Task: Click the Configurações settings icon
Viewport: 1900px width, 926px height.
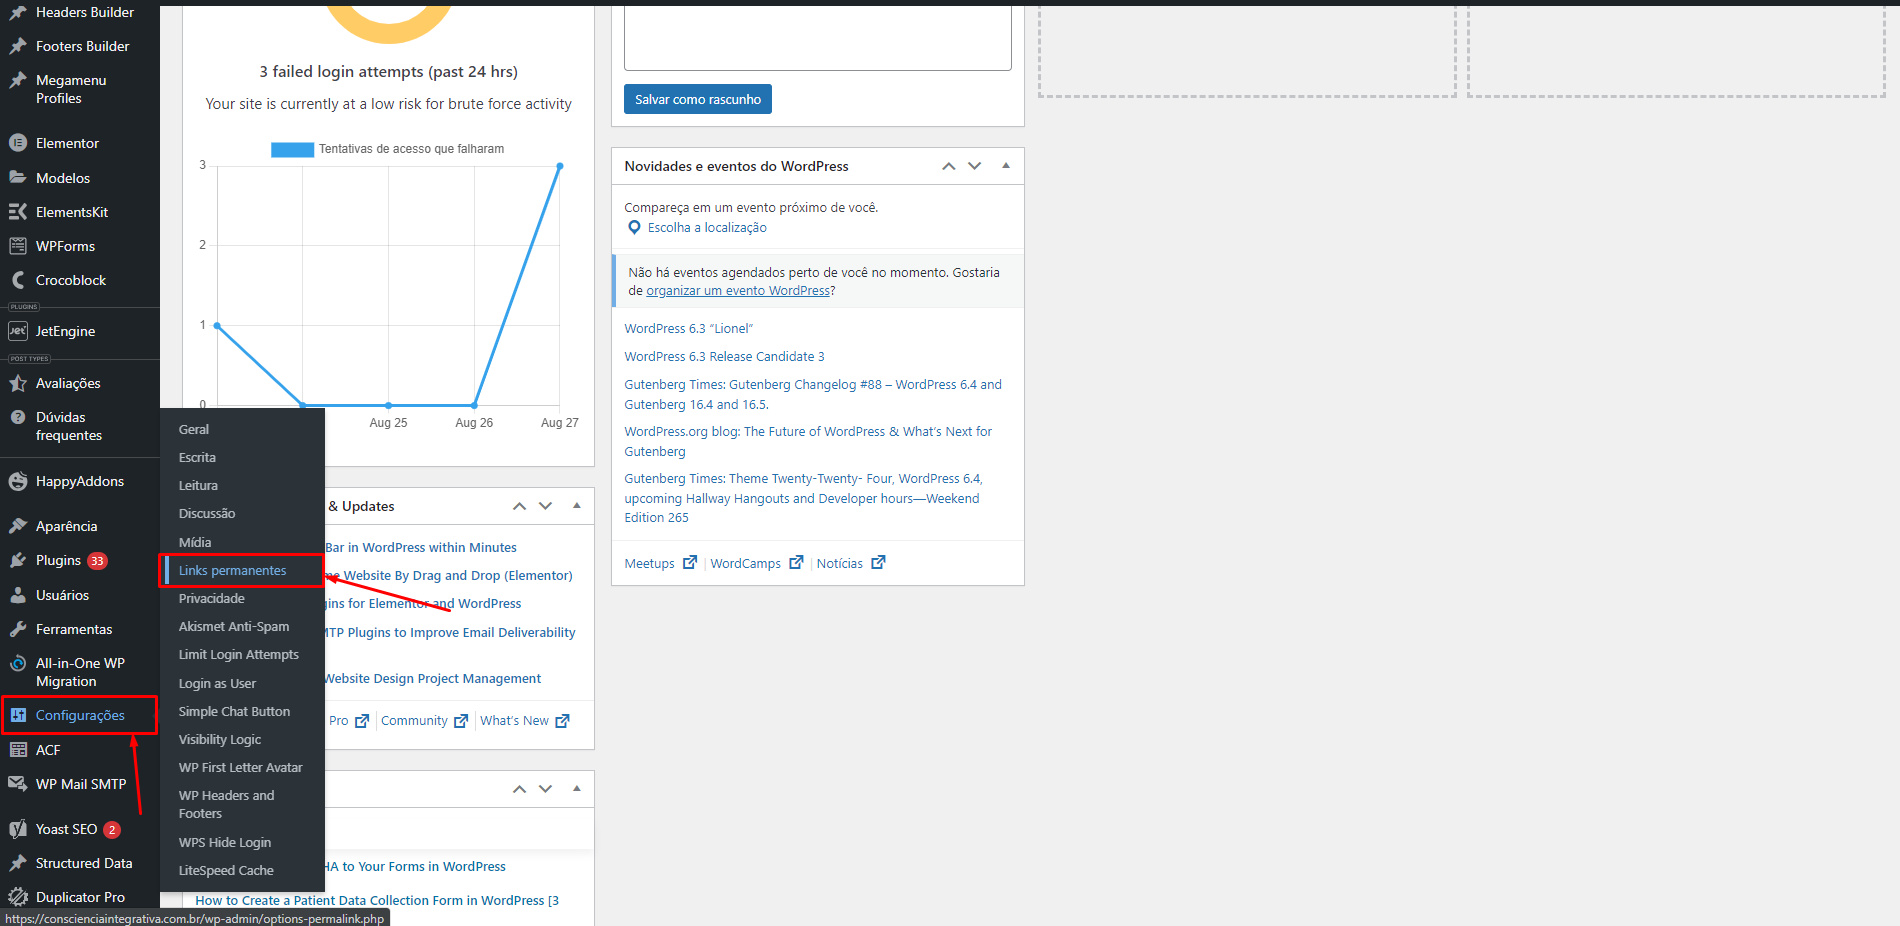Action: point(18,715)
